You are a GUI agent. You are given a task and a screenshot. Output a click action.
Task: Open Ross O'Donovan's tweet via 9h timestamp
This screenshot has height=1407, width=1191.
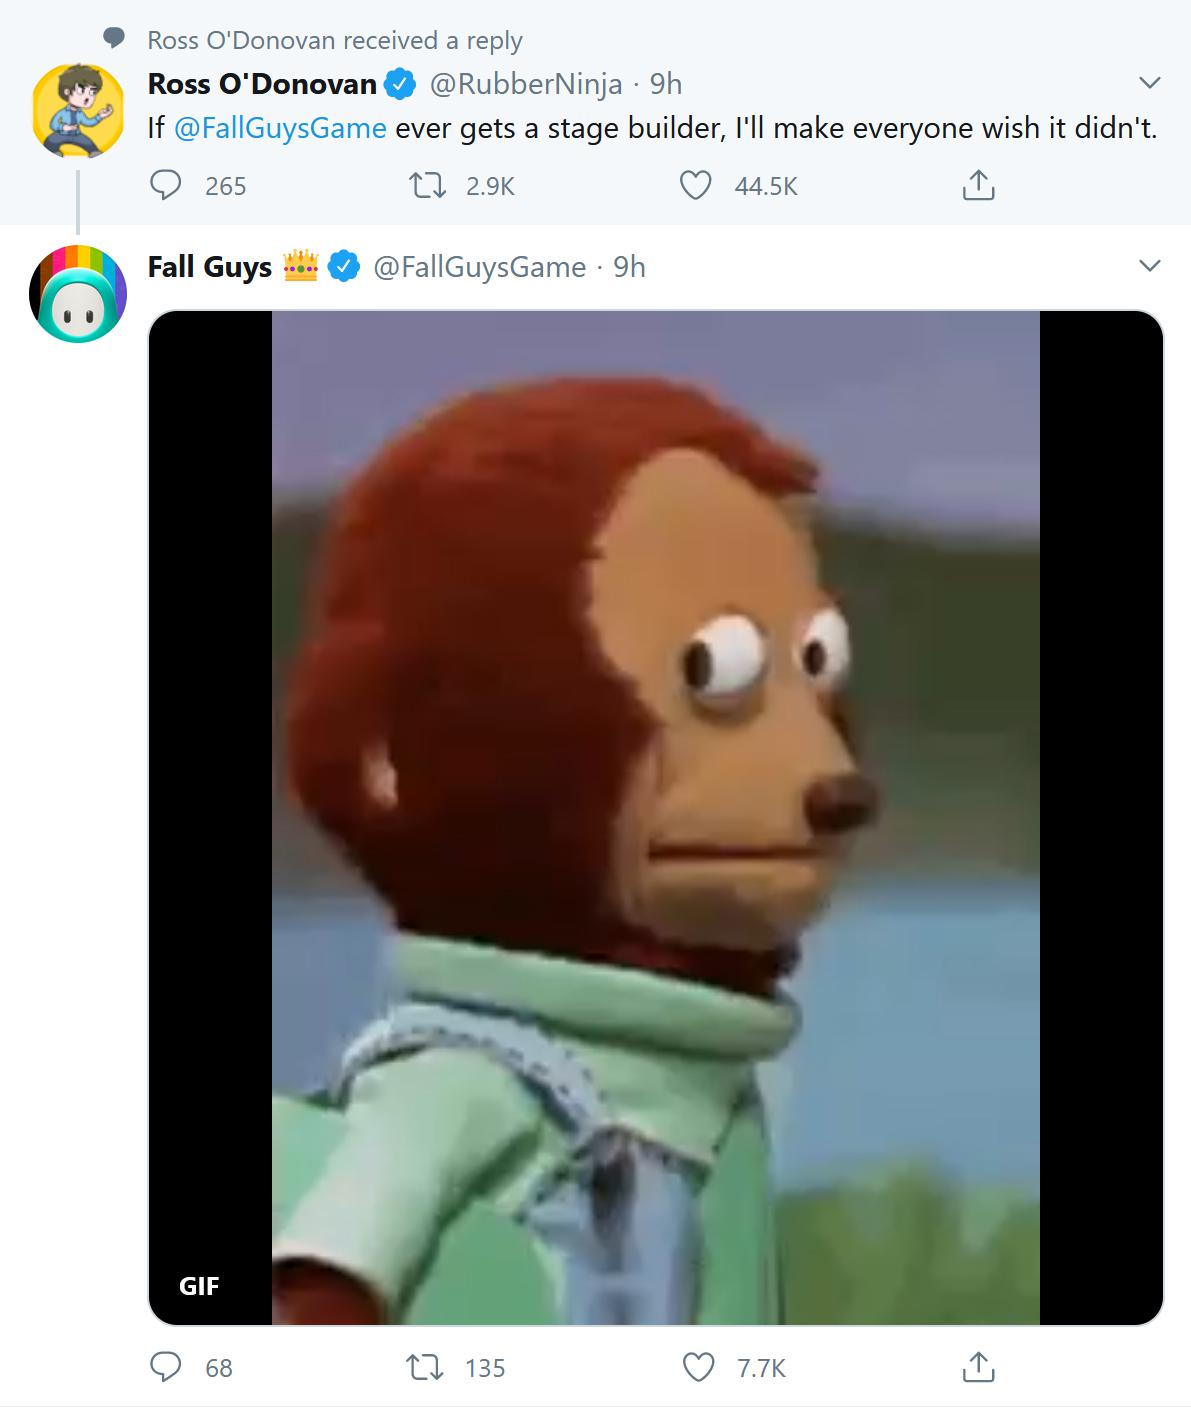coord(666,84)
